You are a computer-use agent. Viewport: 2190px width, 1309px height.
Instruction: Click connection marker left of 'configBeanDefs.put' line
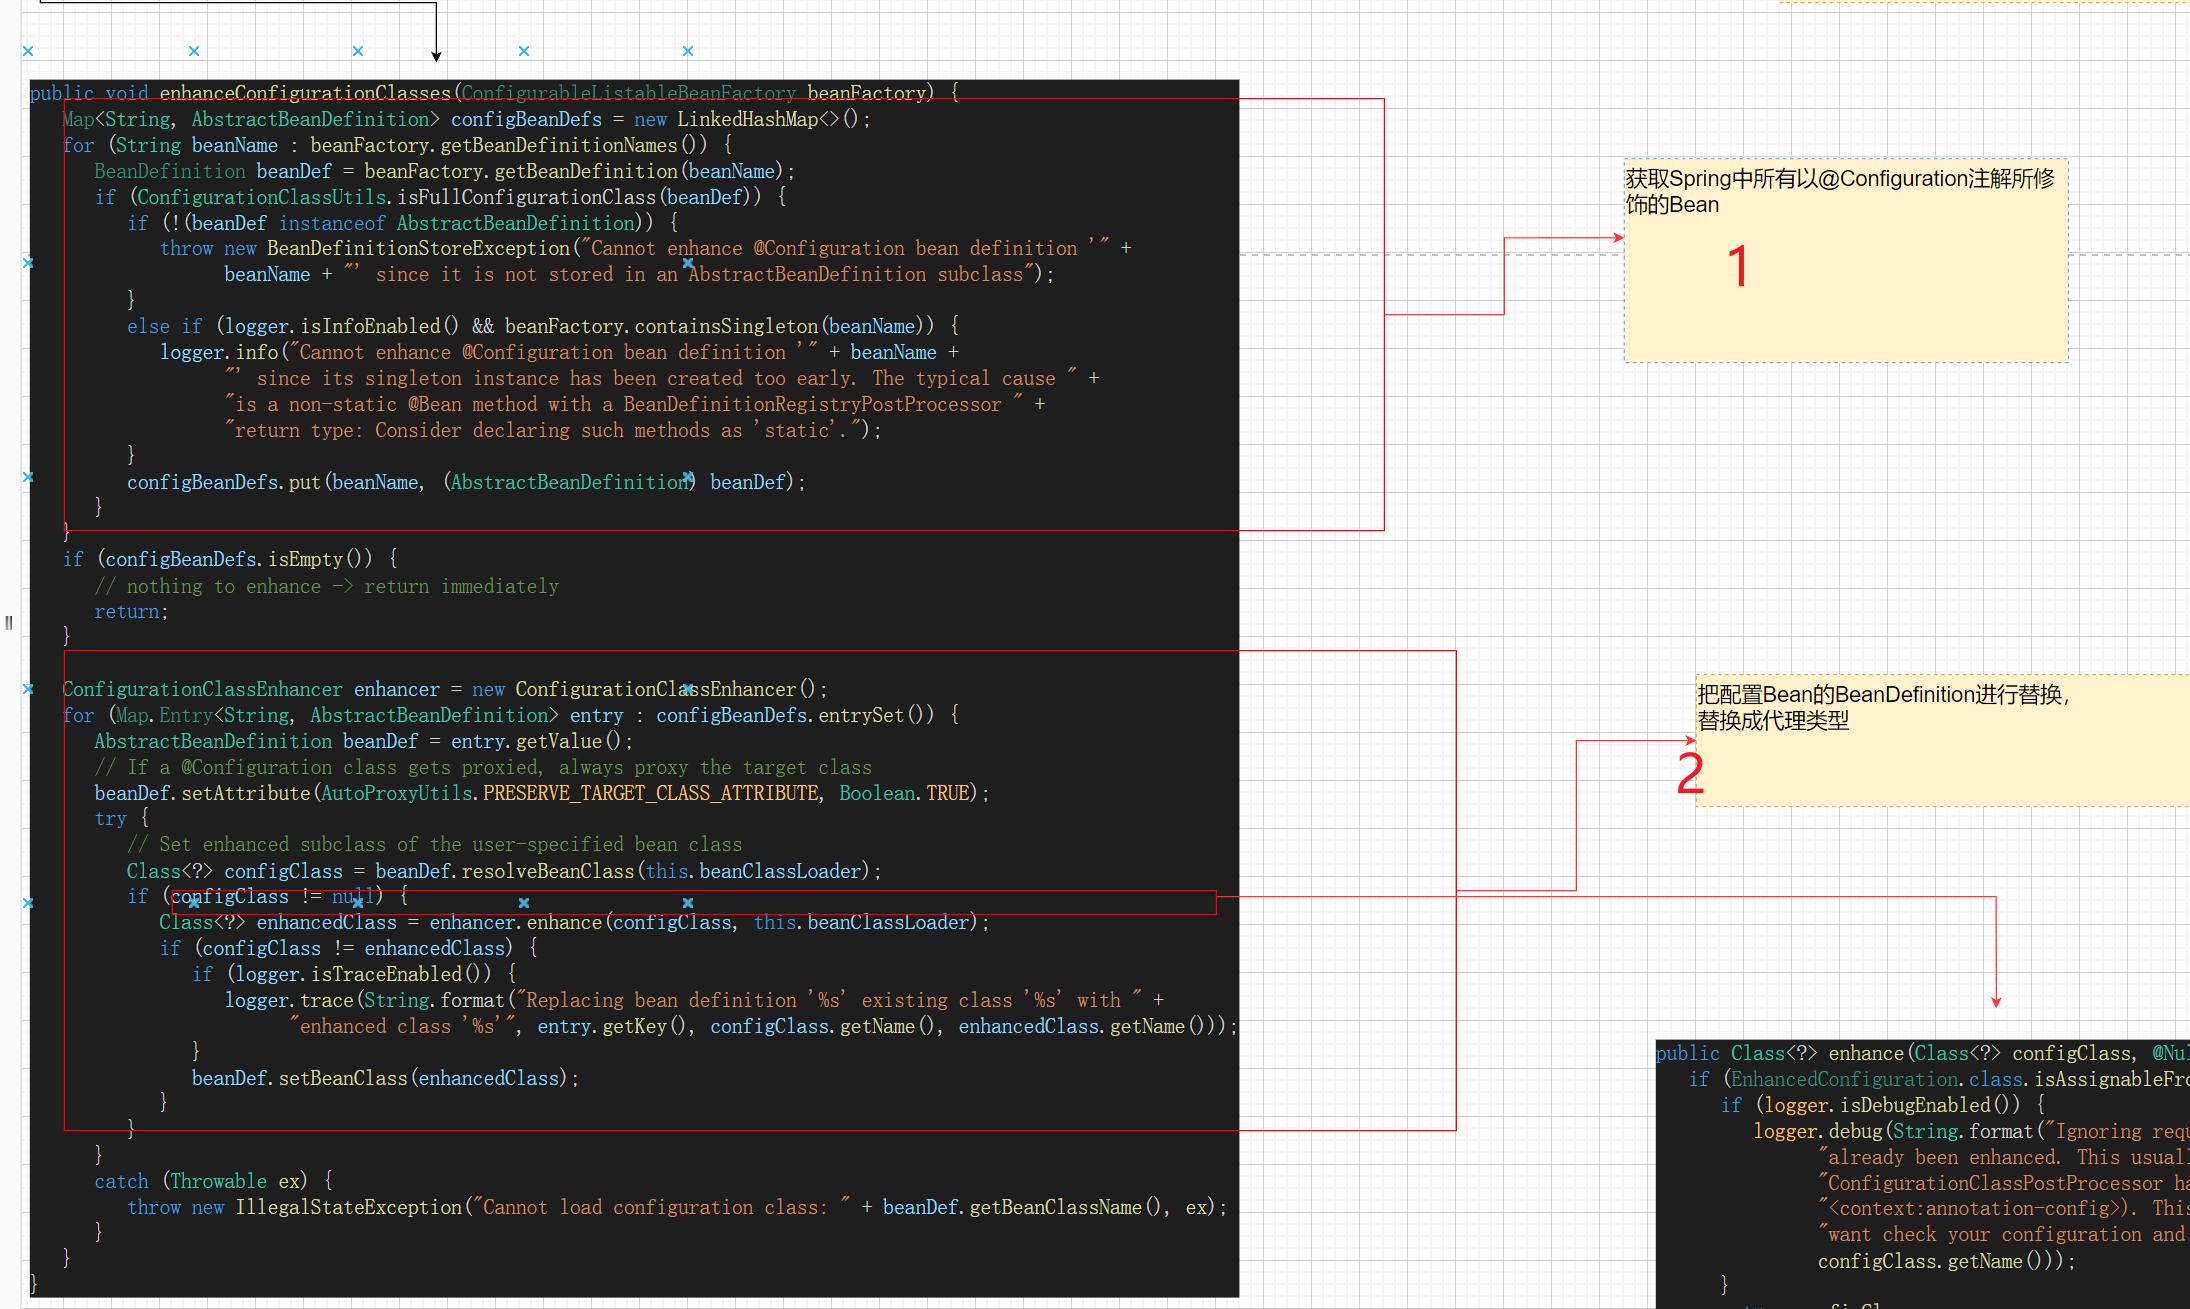coord(28,477)
